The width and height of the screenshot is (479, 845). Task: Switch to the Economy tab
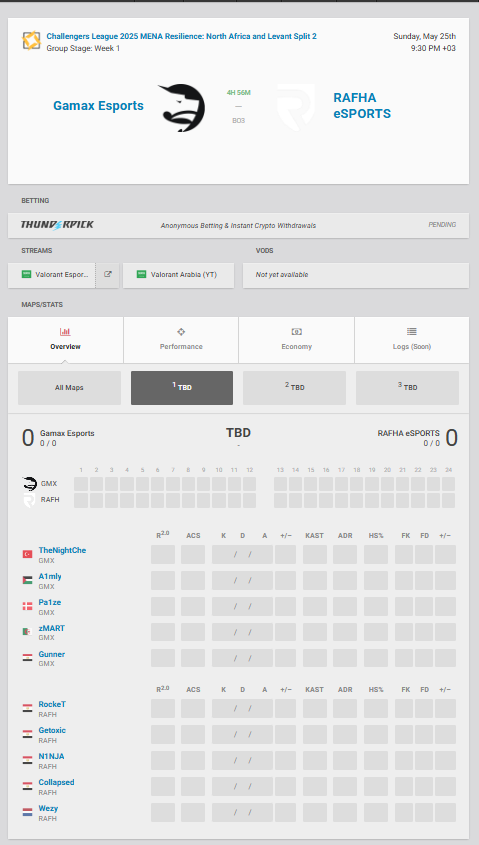296,340
